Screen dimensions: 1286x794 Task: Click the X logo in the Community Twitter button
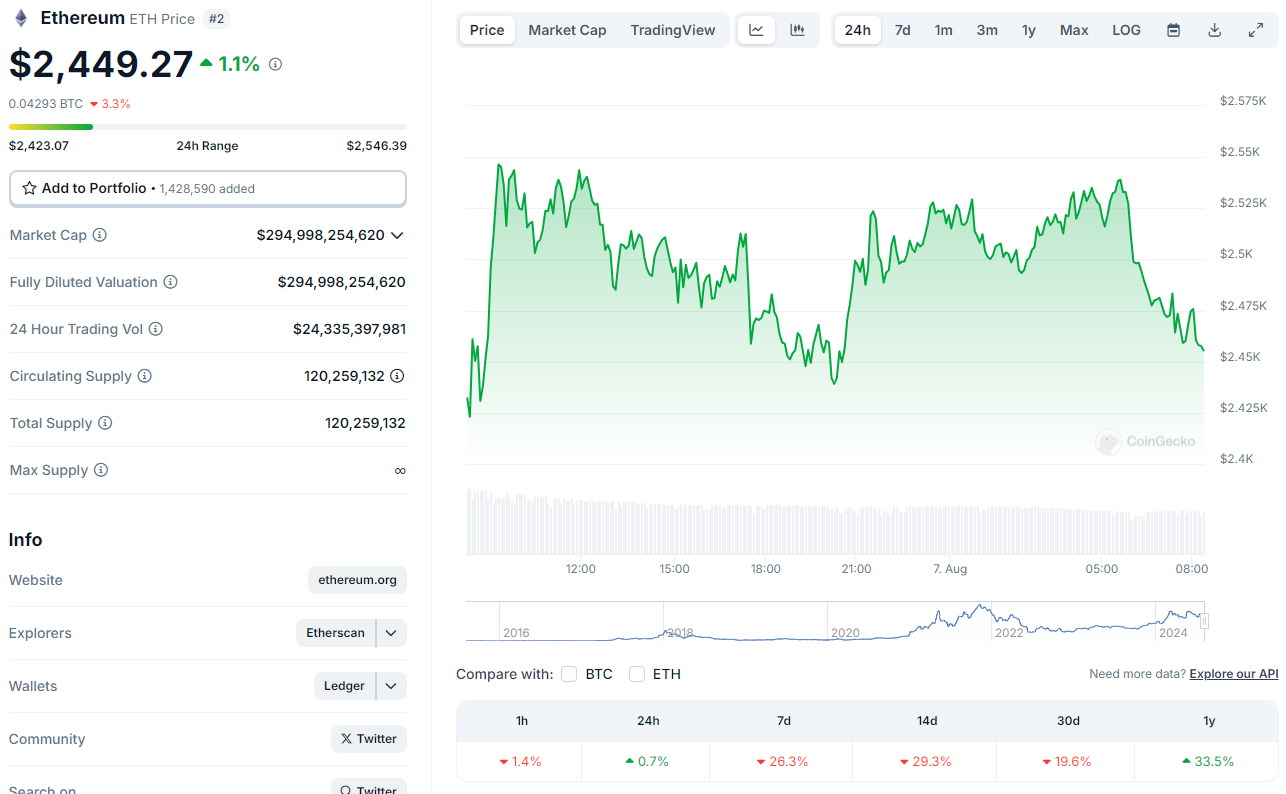point(346,739)
